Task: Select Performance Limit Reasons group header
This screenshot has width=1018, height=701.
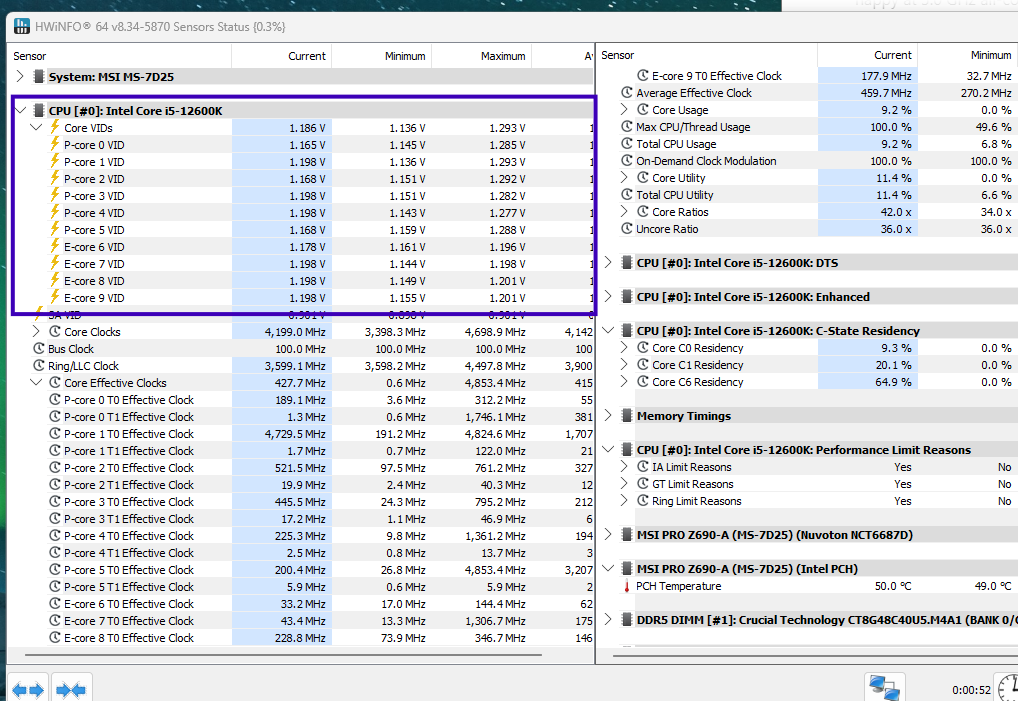Action: (x=807, y=450)
